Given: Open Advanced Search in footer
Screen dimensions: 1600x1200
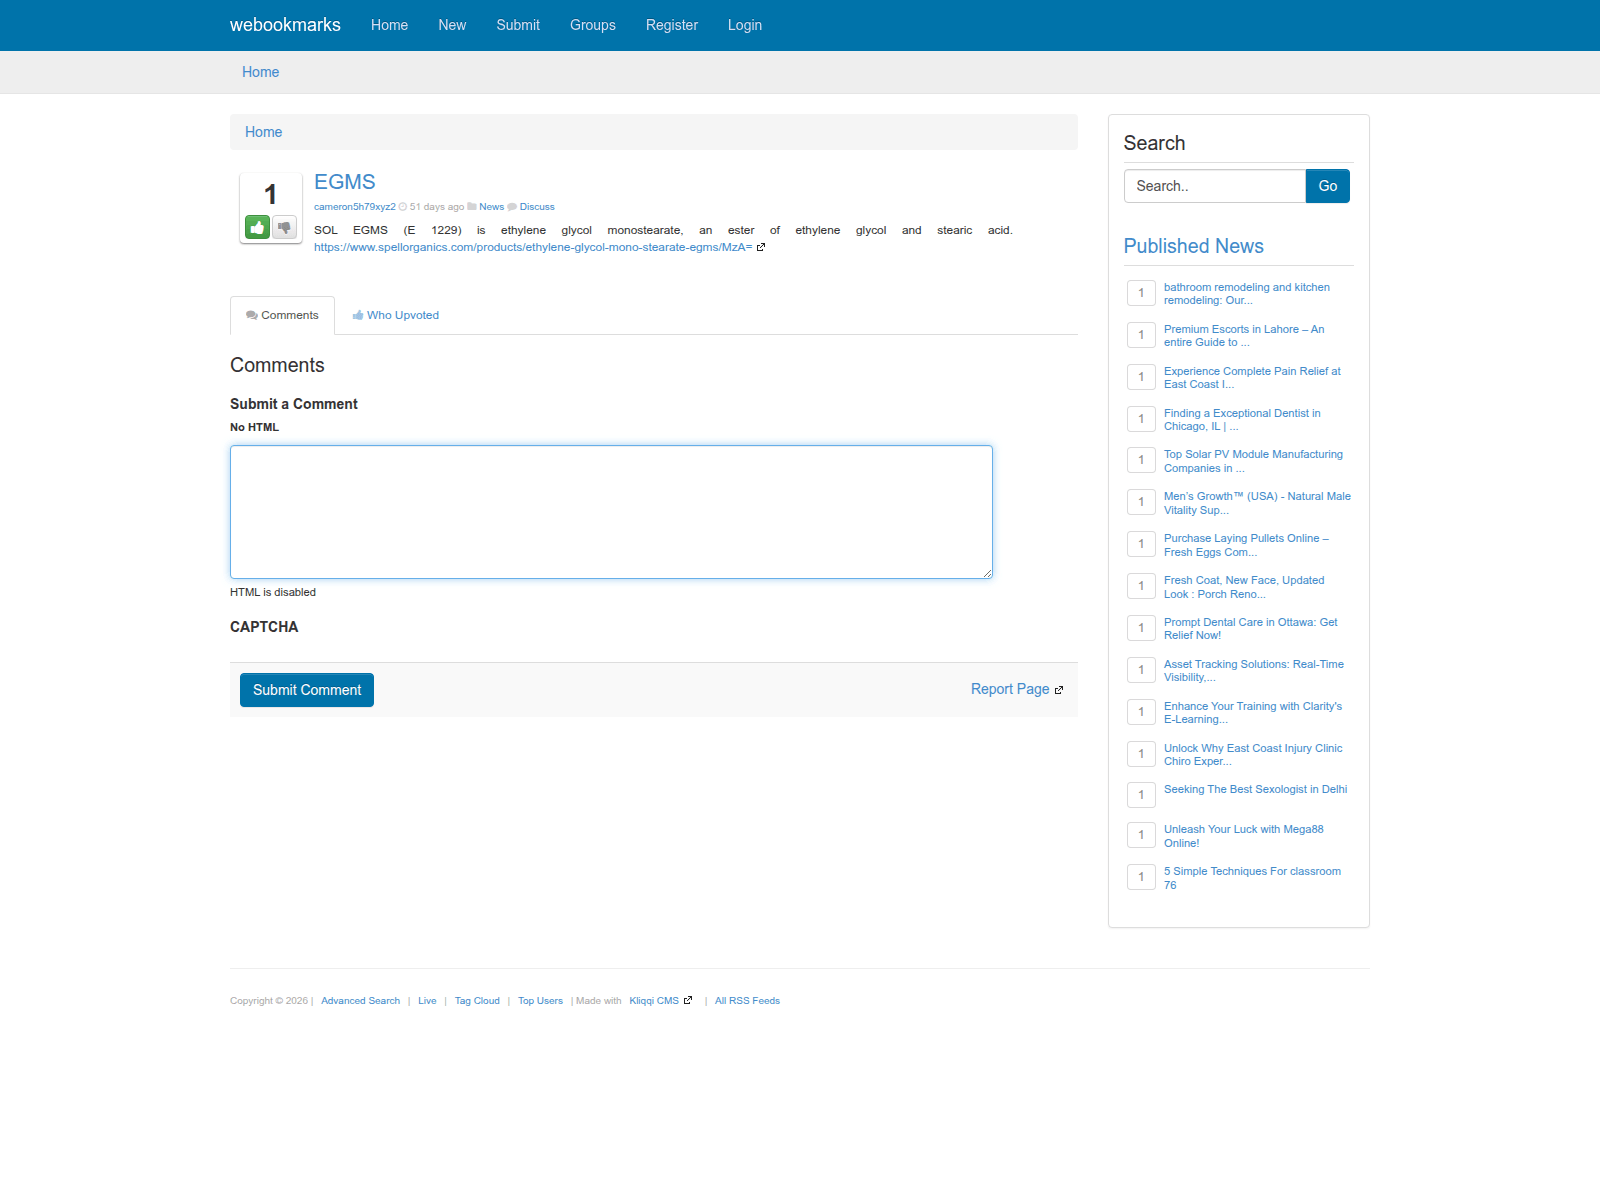Looking at the screenshot, I should point(360,1001).
